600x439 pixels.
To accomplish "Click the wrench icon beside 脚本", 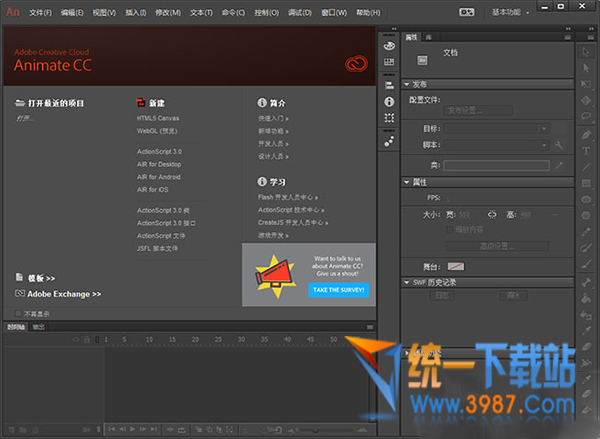I will coord(559,145).
